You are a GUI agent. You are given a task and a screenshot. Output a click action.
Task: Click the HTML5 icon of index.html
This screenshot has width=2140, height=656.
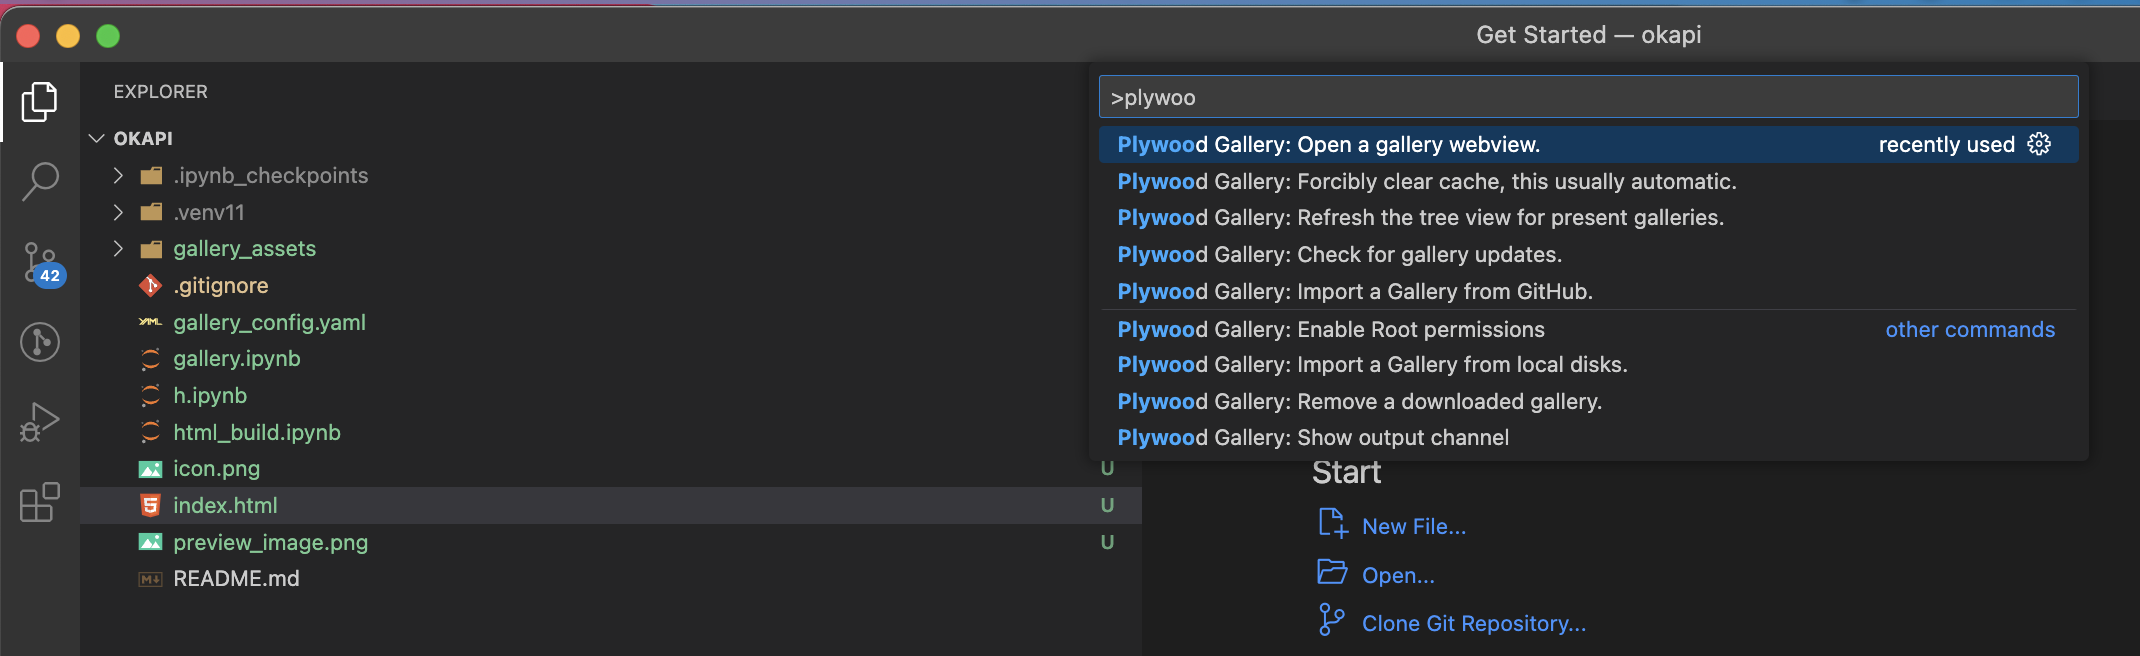pyautogui.click(x=150, y=505)
